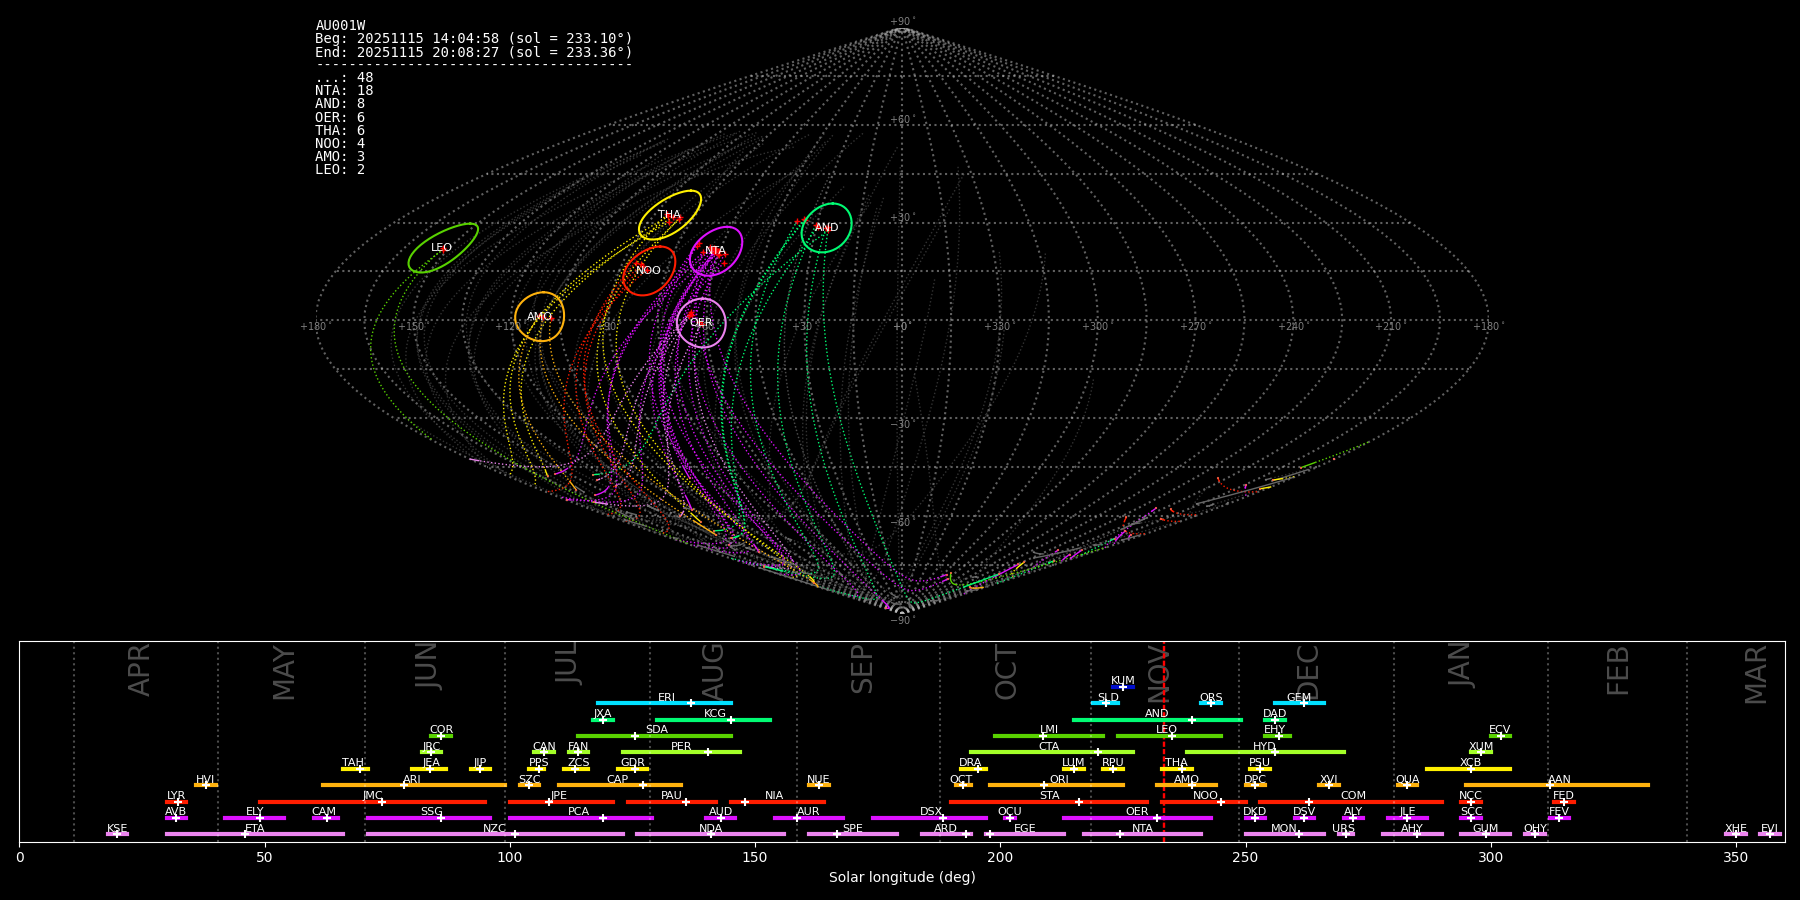Select the NZC shower bar in timeline
Image resolution: width=1800 pixels, height=900 pixels.
click(x=494, y=834)
